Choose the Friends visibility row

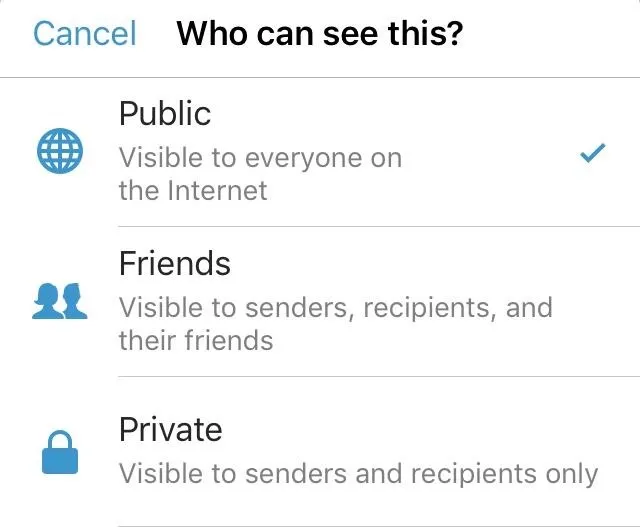click(320, 302)
